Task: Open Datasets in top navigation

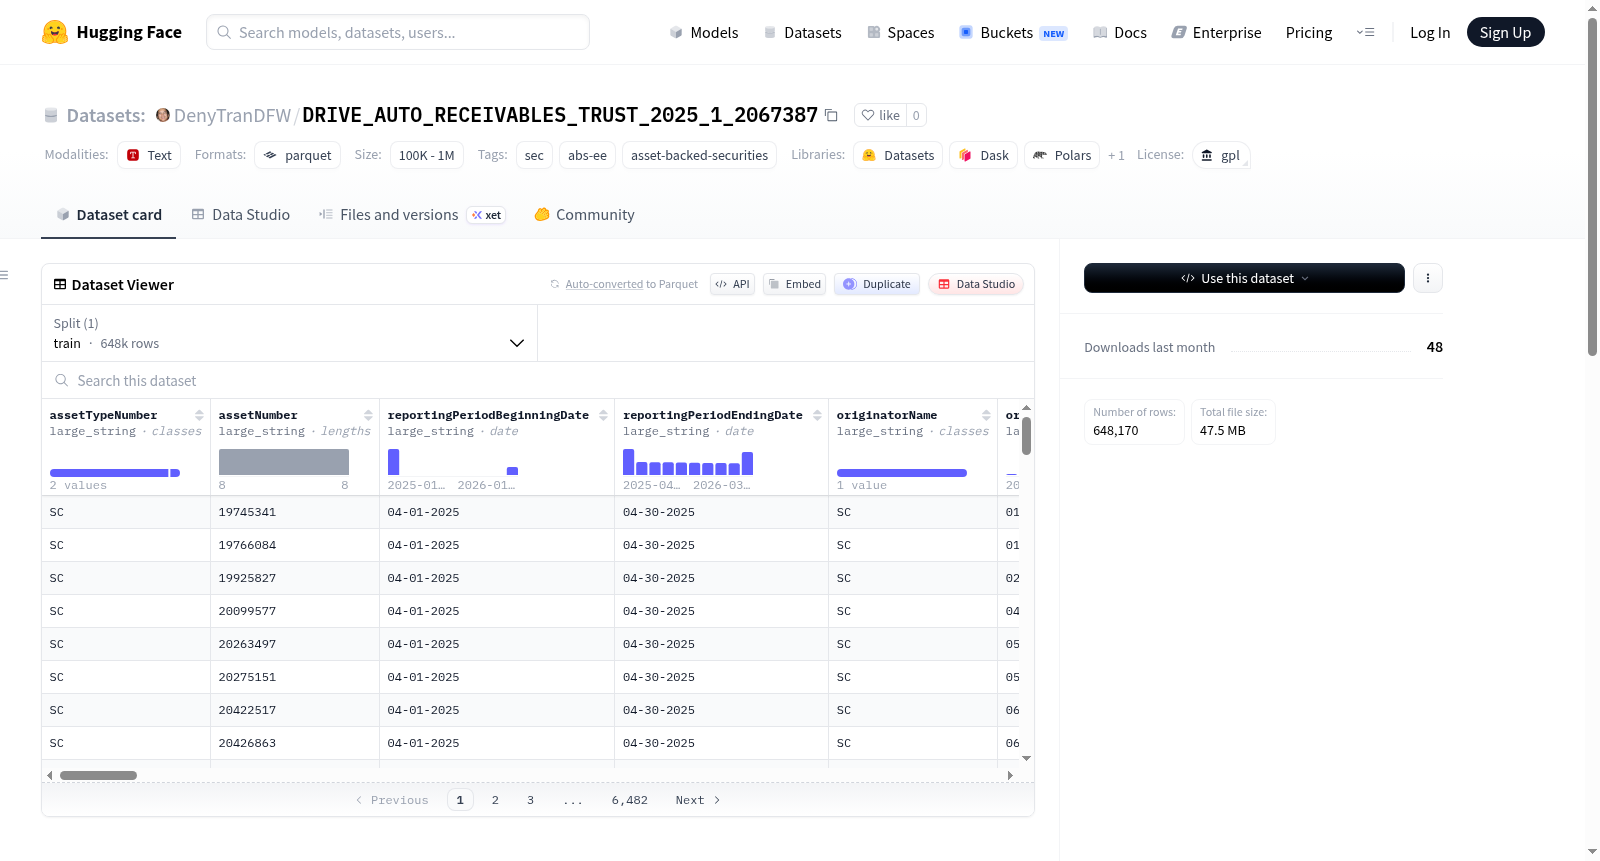Action: 802,32
